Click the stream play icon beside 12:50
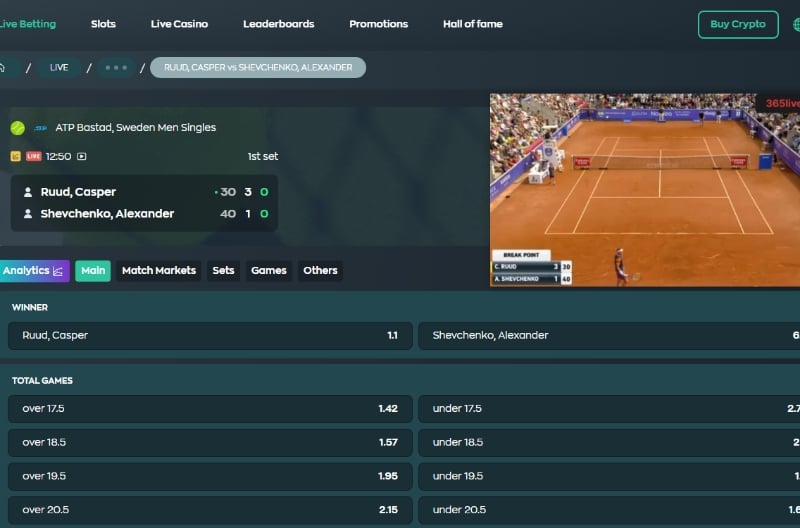Image resolution: width=800 pixels, height=528 pixels. pos(82,156)
